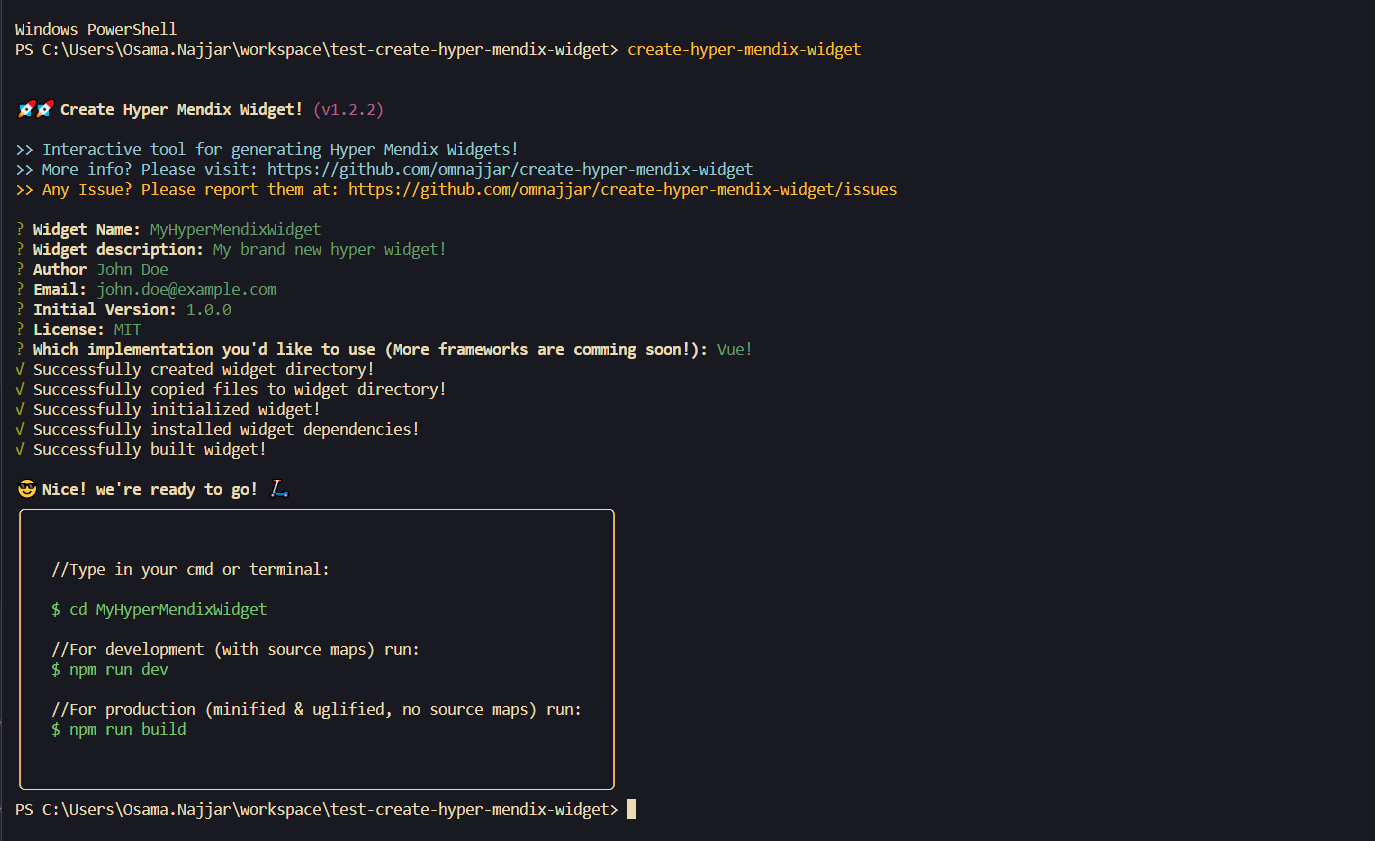1375x841 pixels.
Task: Click the version text '(v1.2.2)'
Action: (x=348, y=109)
